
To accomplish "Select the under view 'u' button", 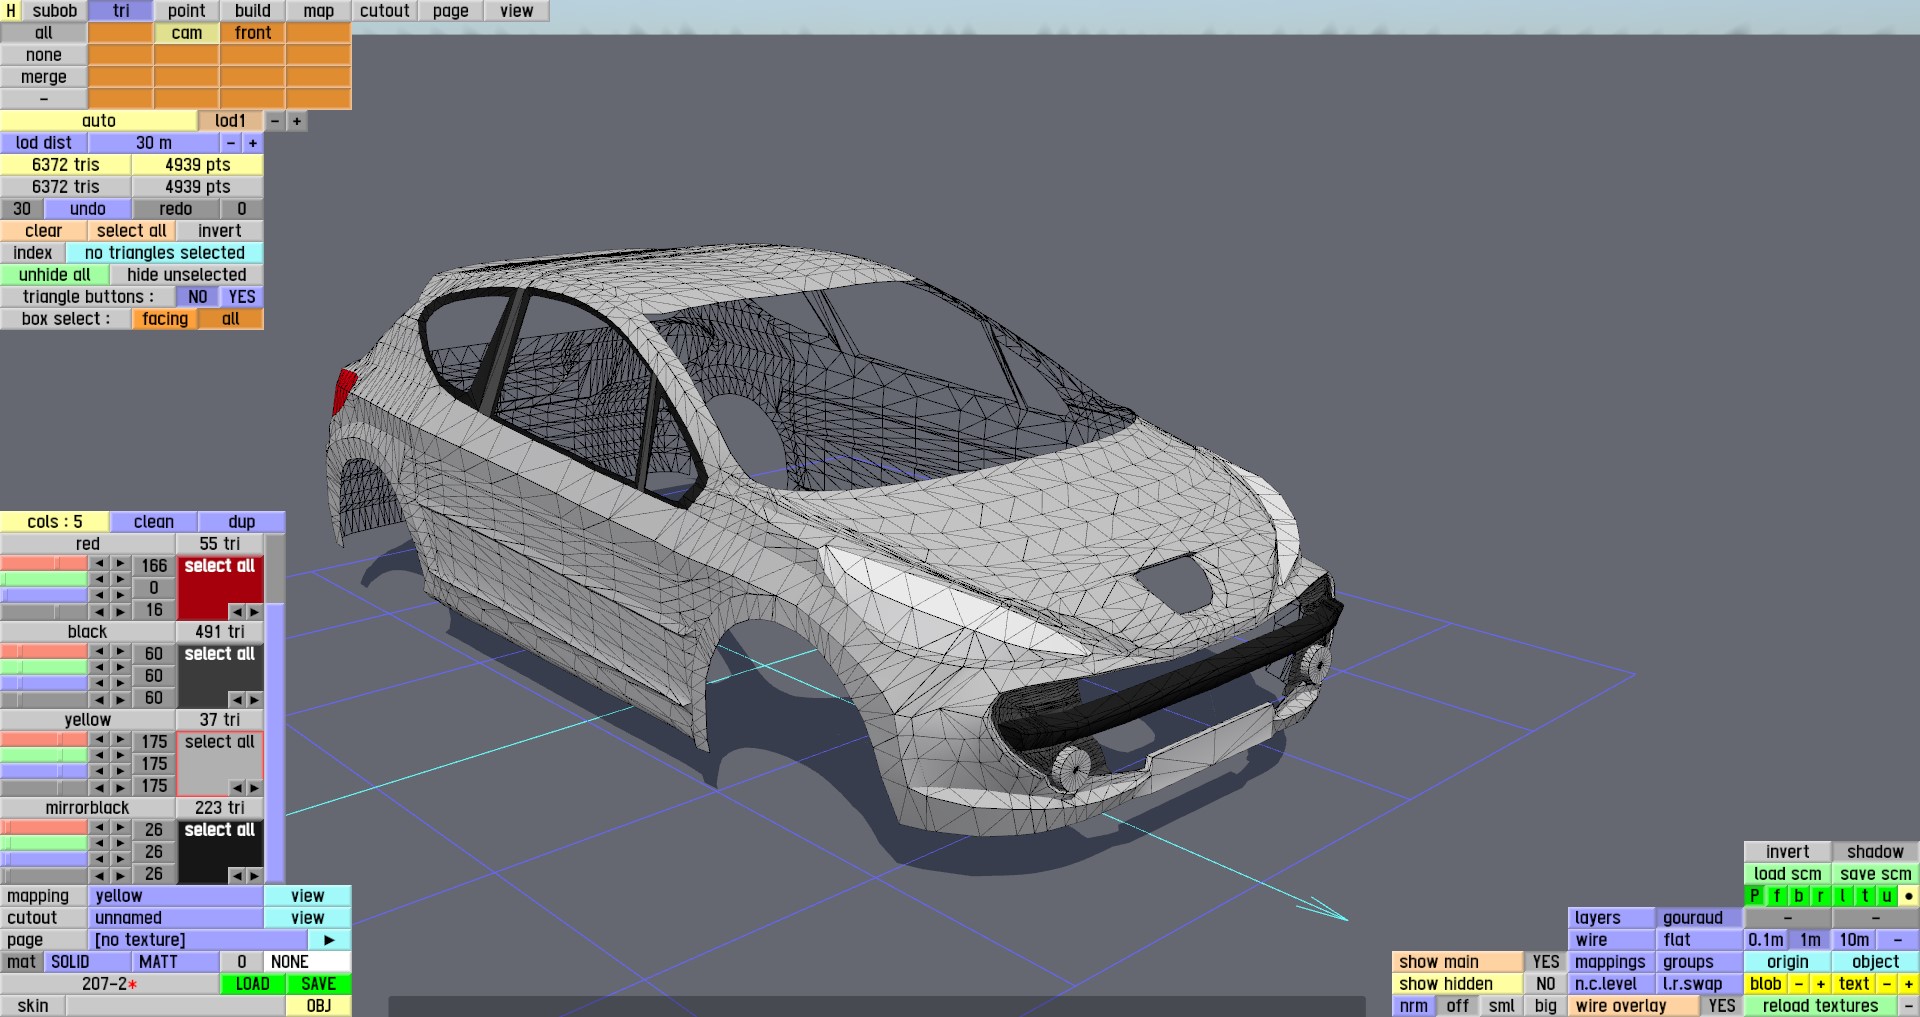I will coord(1886,896).
